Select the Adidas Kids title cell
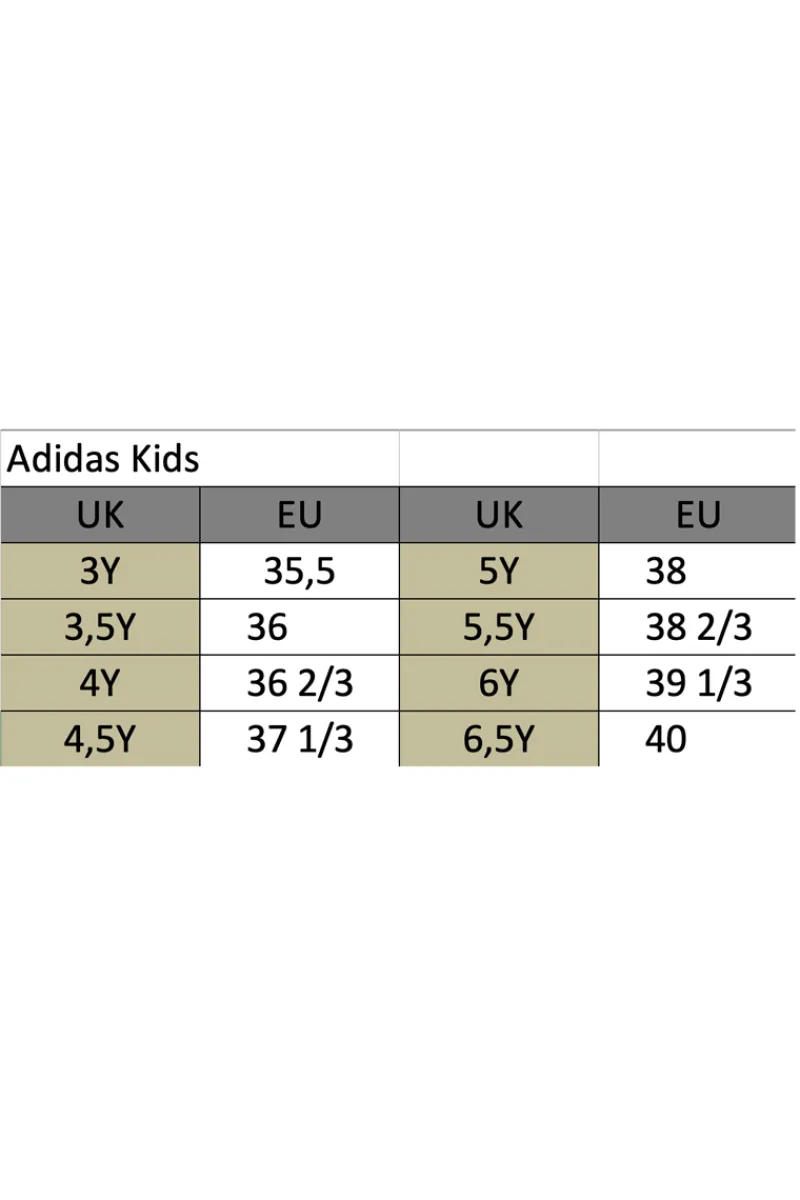 point(200,459)
